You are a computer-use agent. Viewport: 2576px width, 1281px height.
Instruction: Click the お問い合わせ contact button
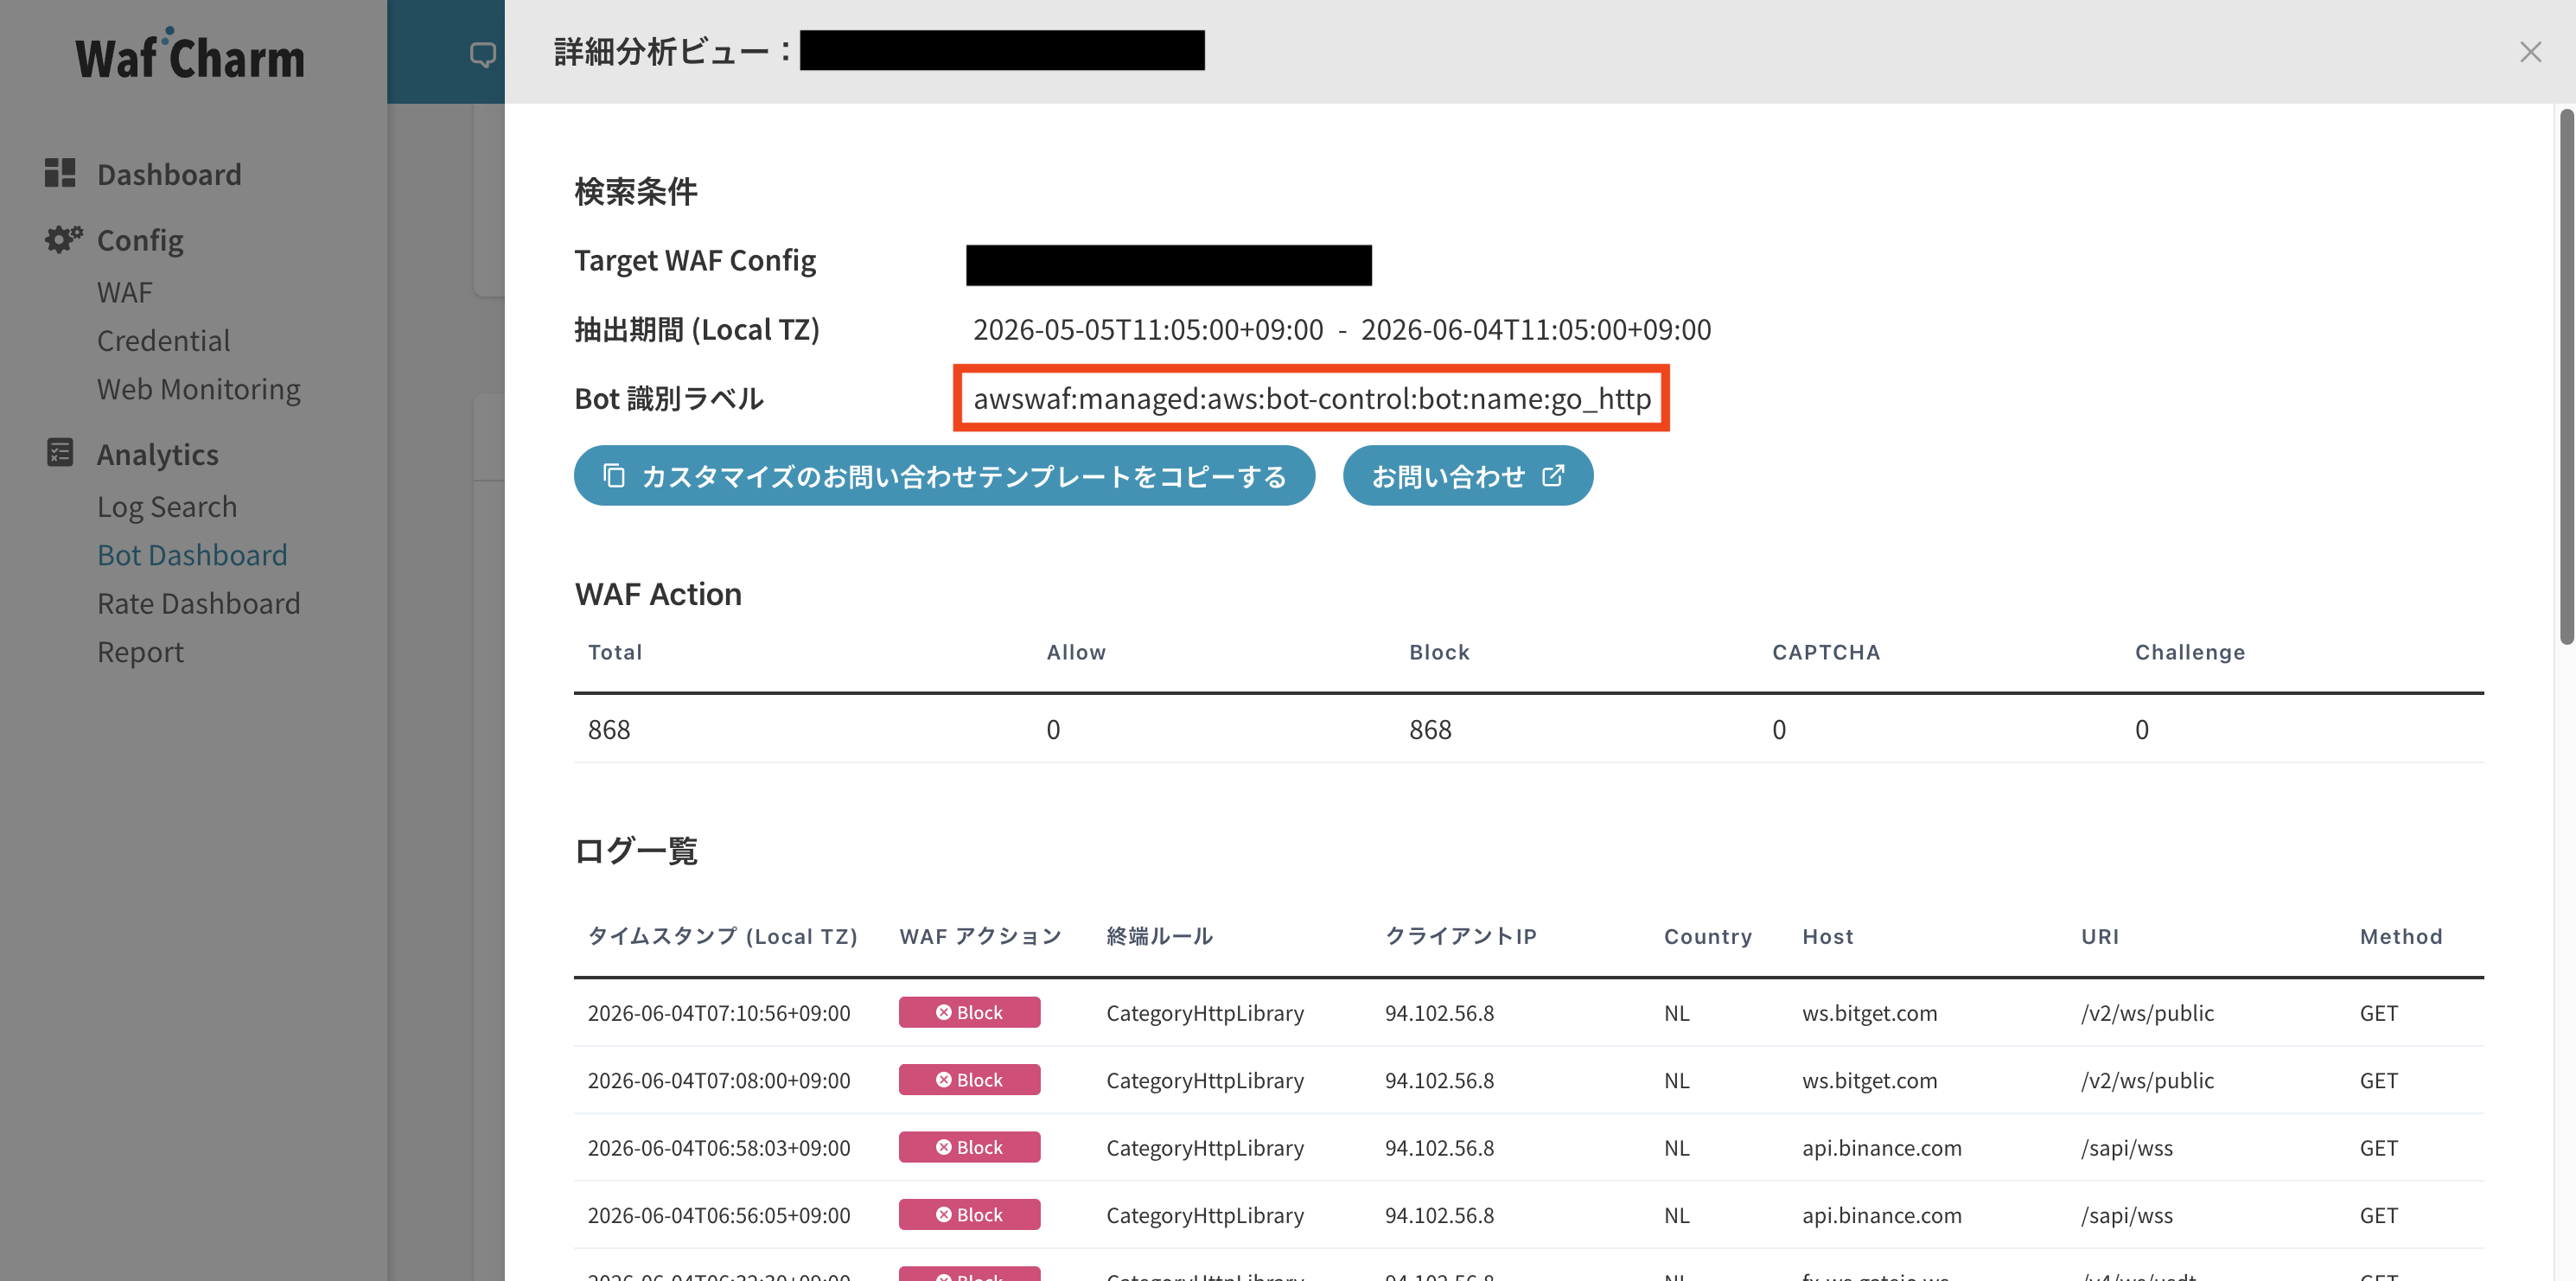1467,476
